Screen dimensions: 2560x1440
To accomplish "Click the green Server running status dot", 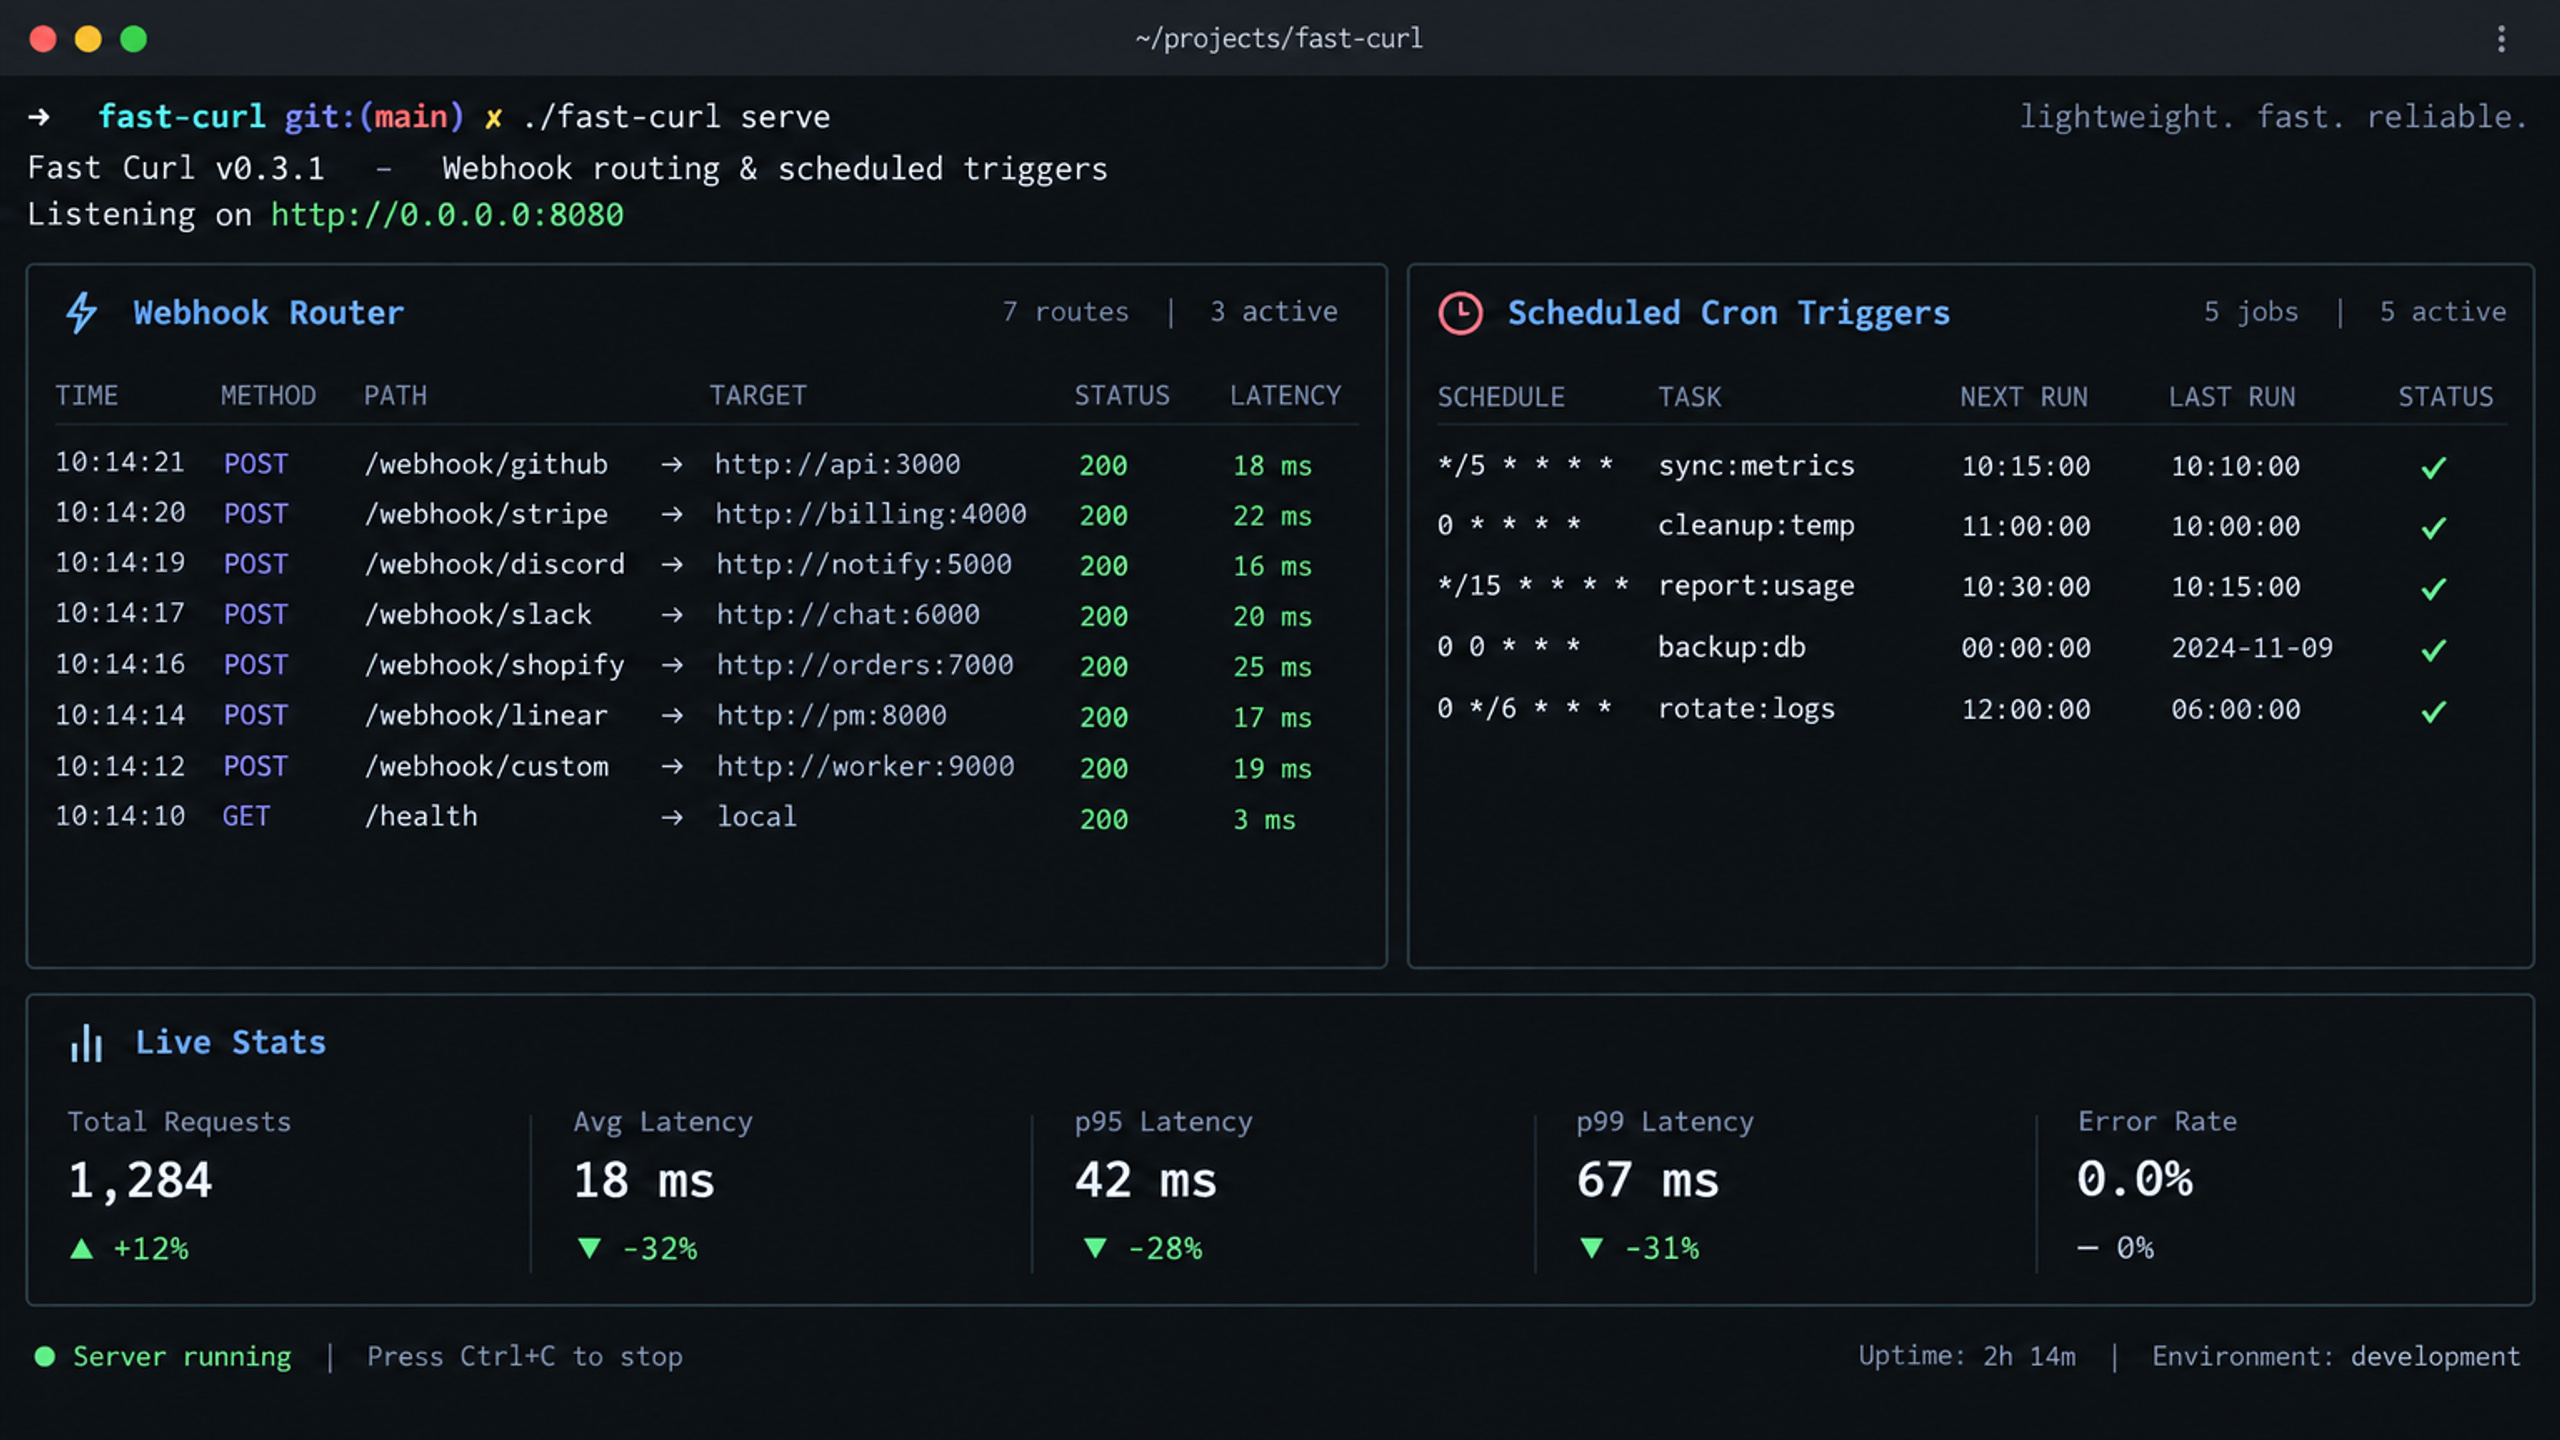I will pyautogui.click(x=45, y=1356).
